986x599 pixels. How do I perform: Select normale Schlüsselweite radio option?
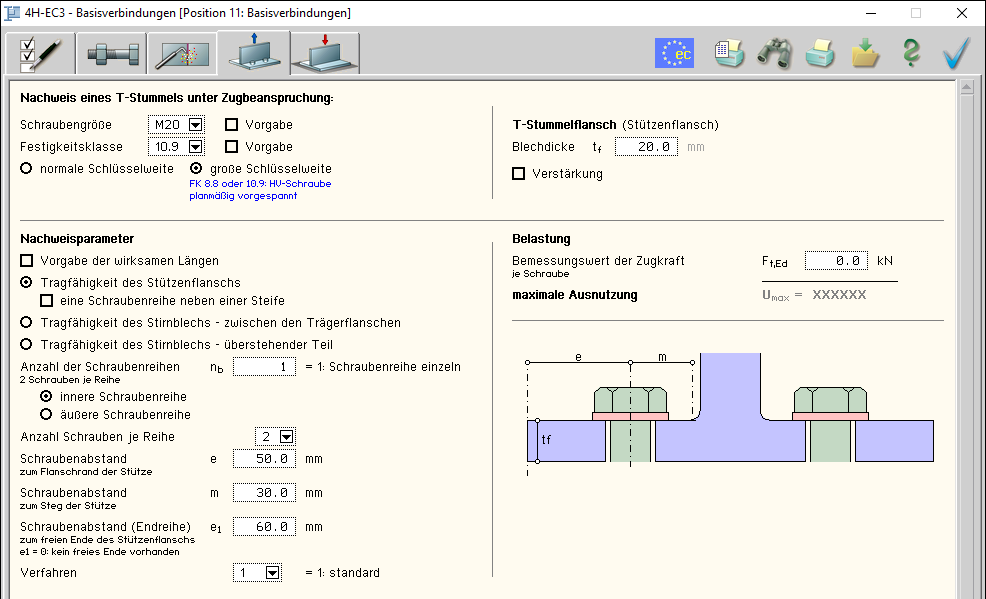[27, 169]
